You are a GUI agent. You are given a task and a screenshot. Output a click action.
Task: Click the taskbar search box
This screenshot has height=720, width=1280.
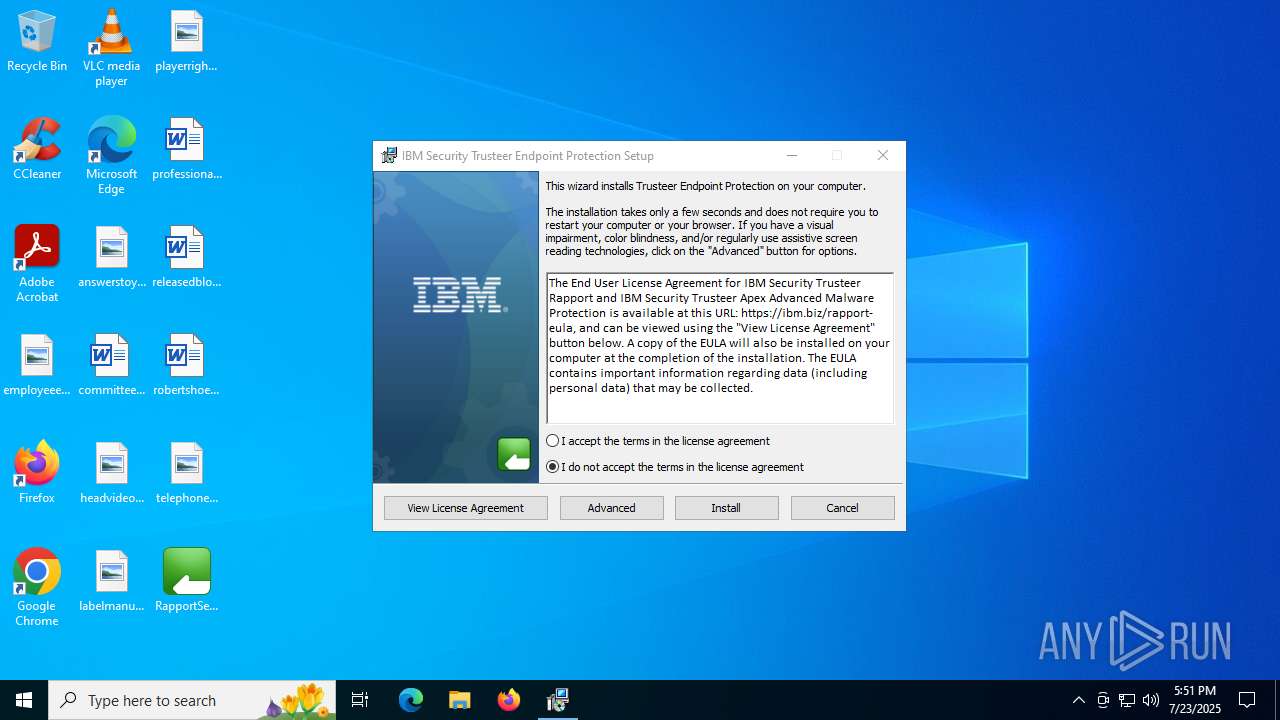click(192, 700)
